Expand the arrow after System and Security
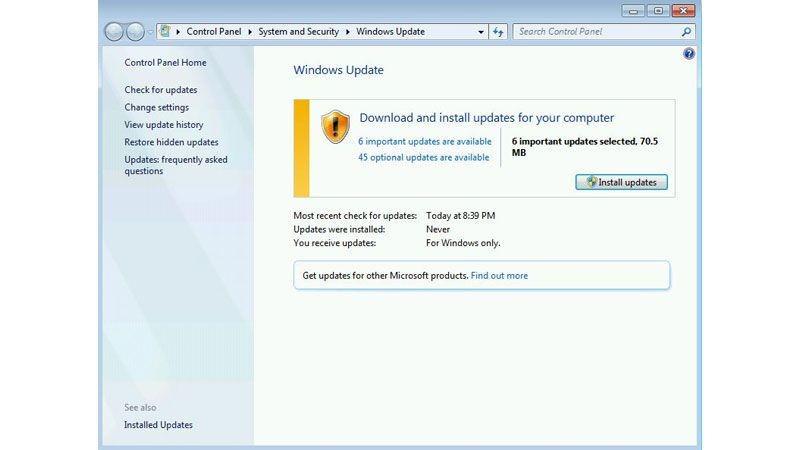Viewport: 800px width, 450px height. (347, 32)
